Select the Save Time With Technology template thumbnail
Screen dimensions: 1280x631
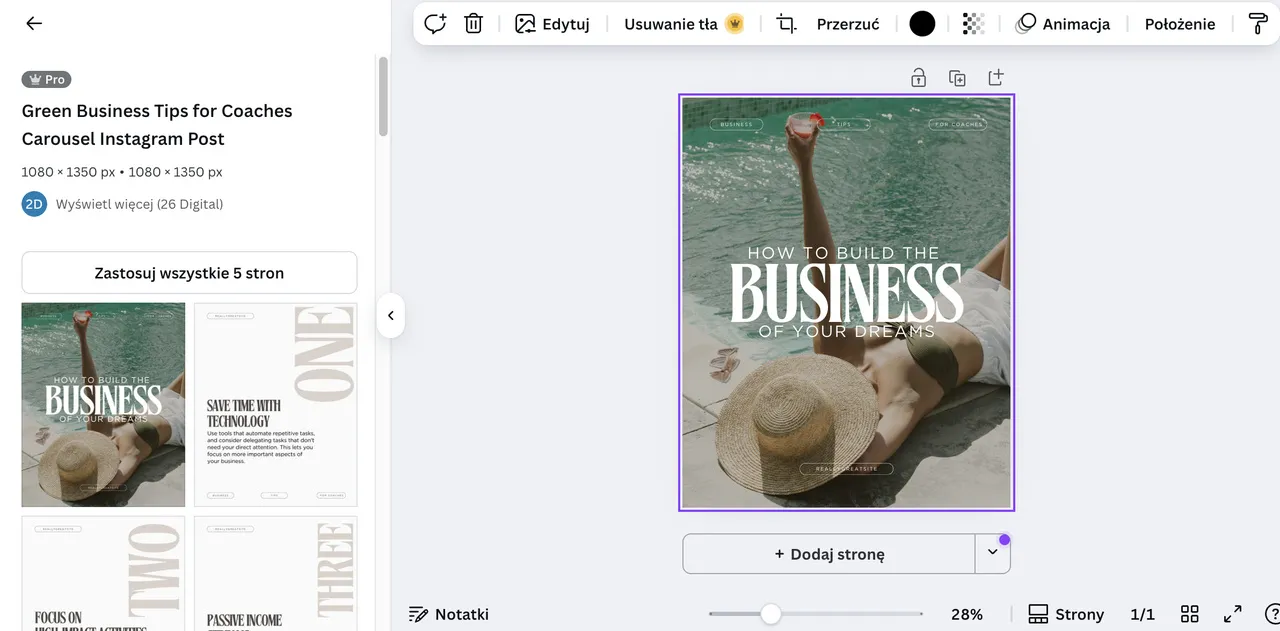pyautogui.click(x=275, y=405)
